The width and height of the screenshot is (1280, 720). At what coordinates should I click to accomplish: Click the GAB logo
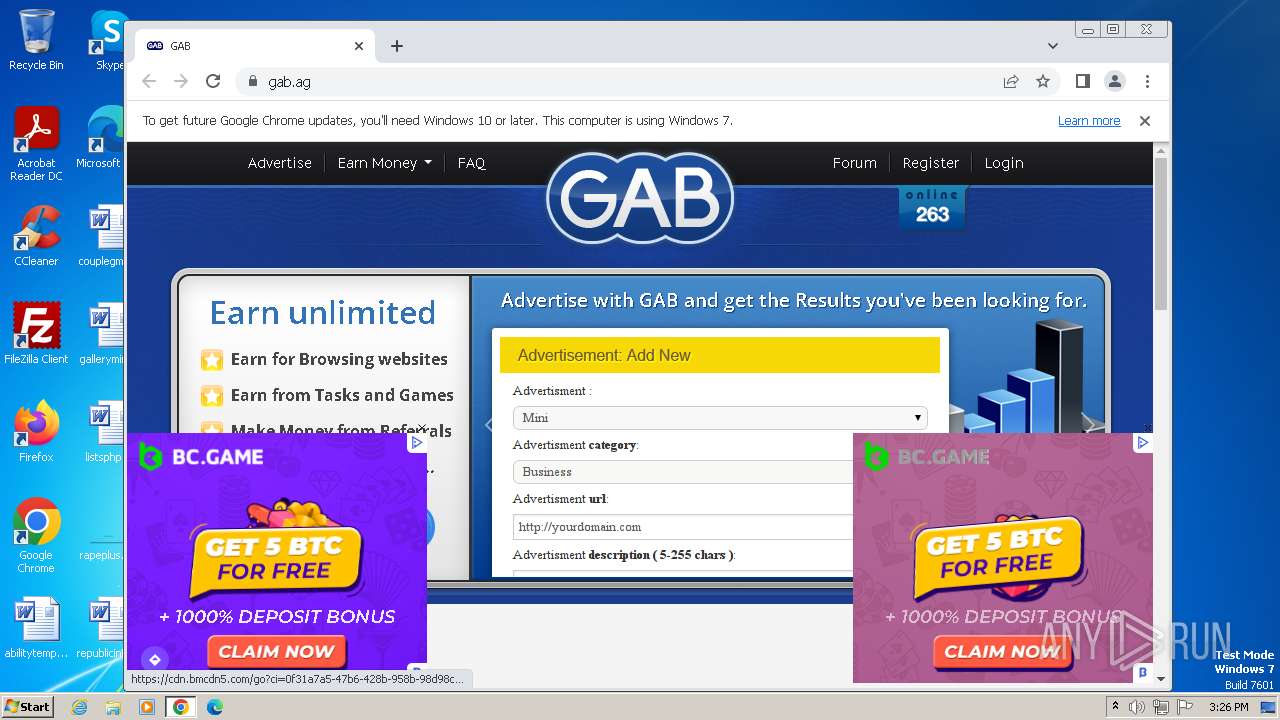[x=640, y=198]
